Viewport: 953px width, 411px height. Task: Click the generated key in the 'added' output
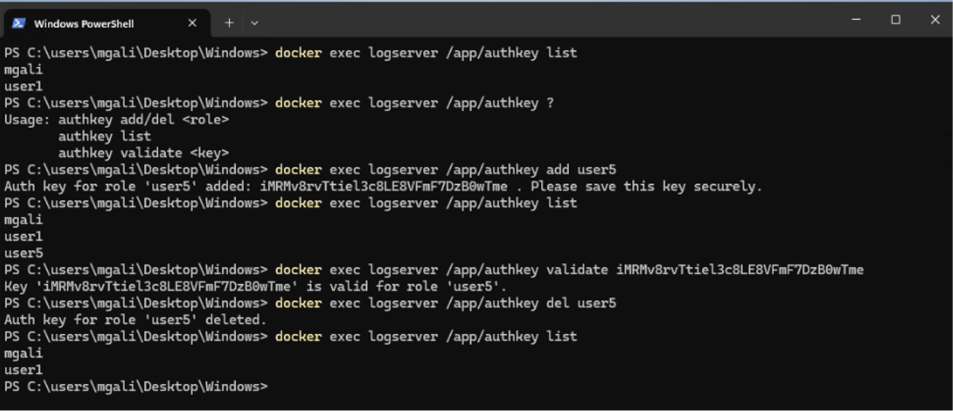[384, 186]
